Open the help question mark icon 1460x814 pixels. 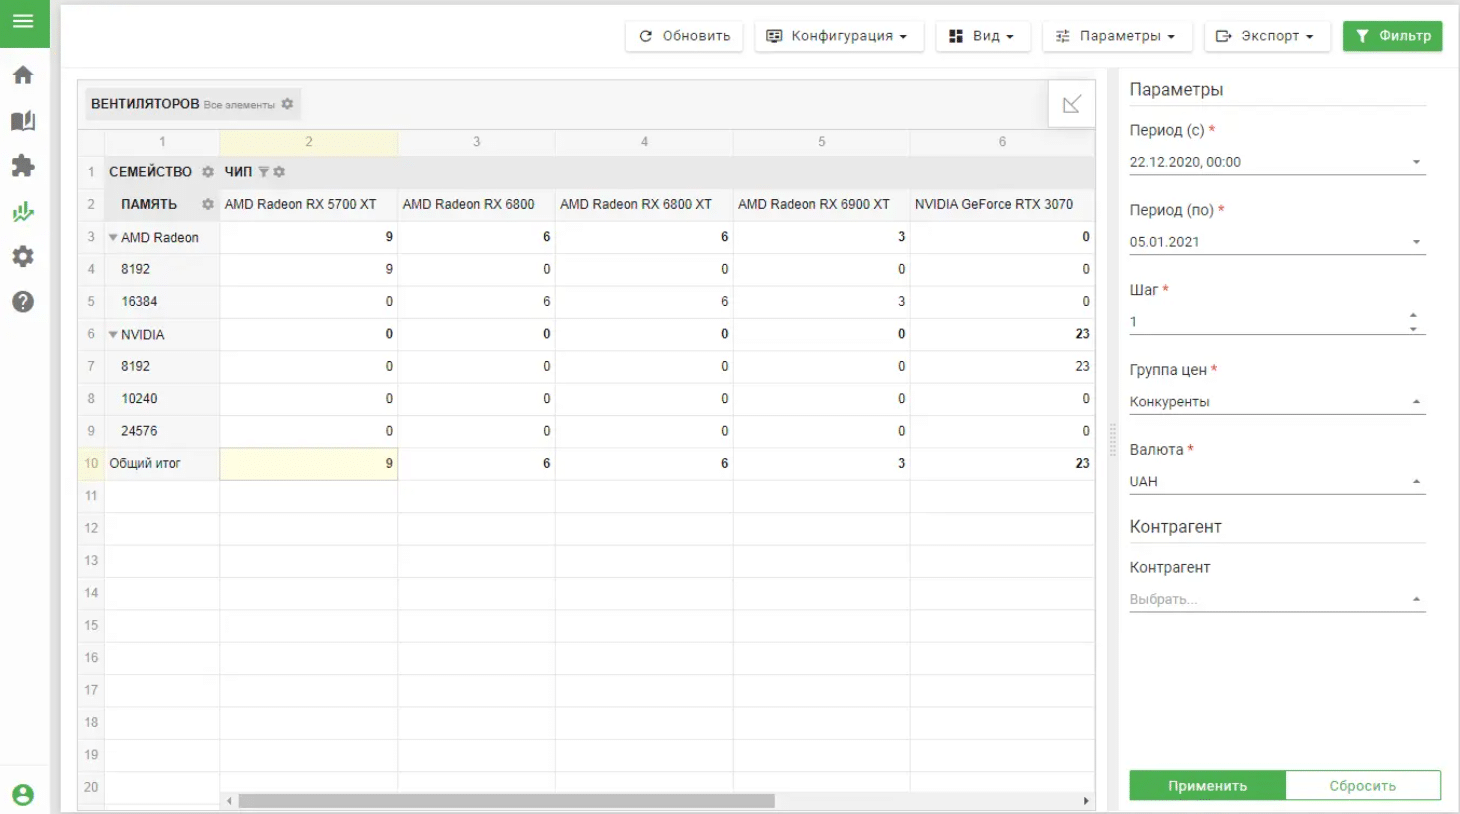pyautogui.click(x=23, y=302)
